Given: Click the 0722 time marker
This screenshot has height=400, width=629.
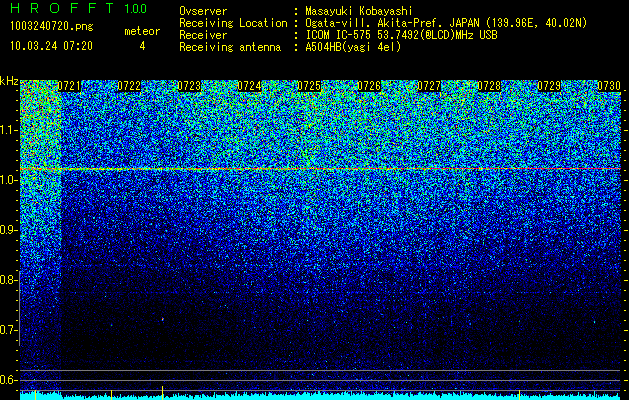Looking at the screenshot, I should coord(129,86).
